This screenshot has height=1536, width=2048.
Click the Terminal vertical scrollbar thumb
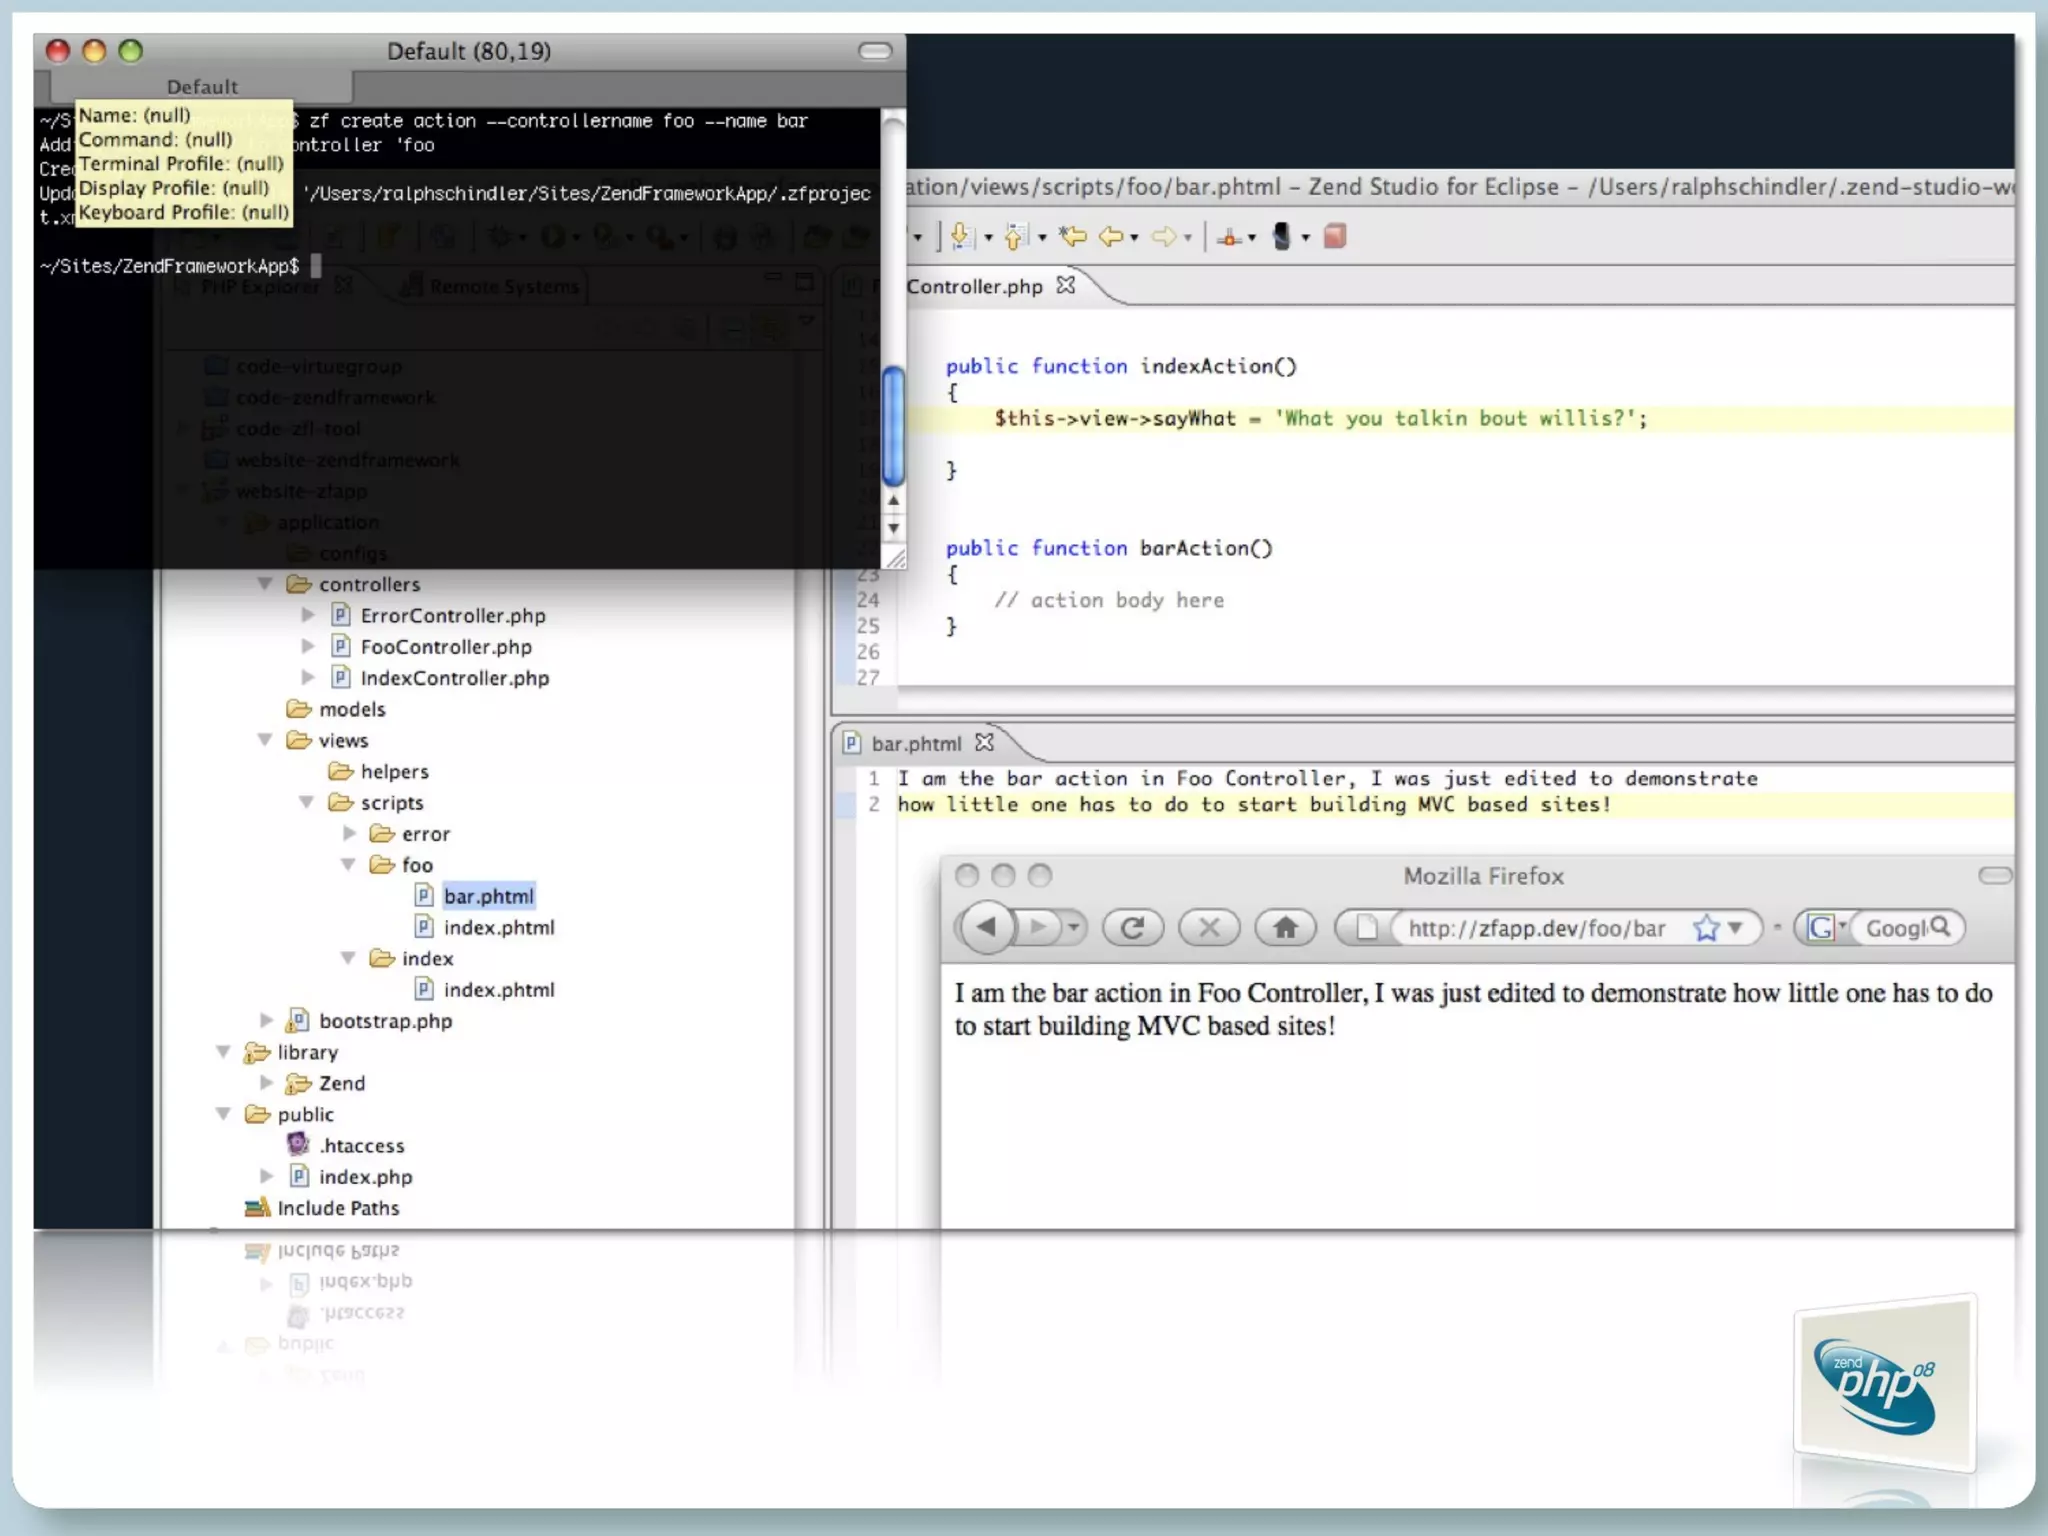point(893,426)
